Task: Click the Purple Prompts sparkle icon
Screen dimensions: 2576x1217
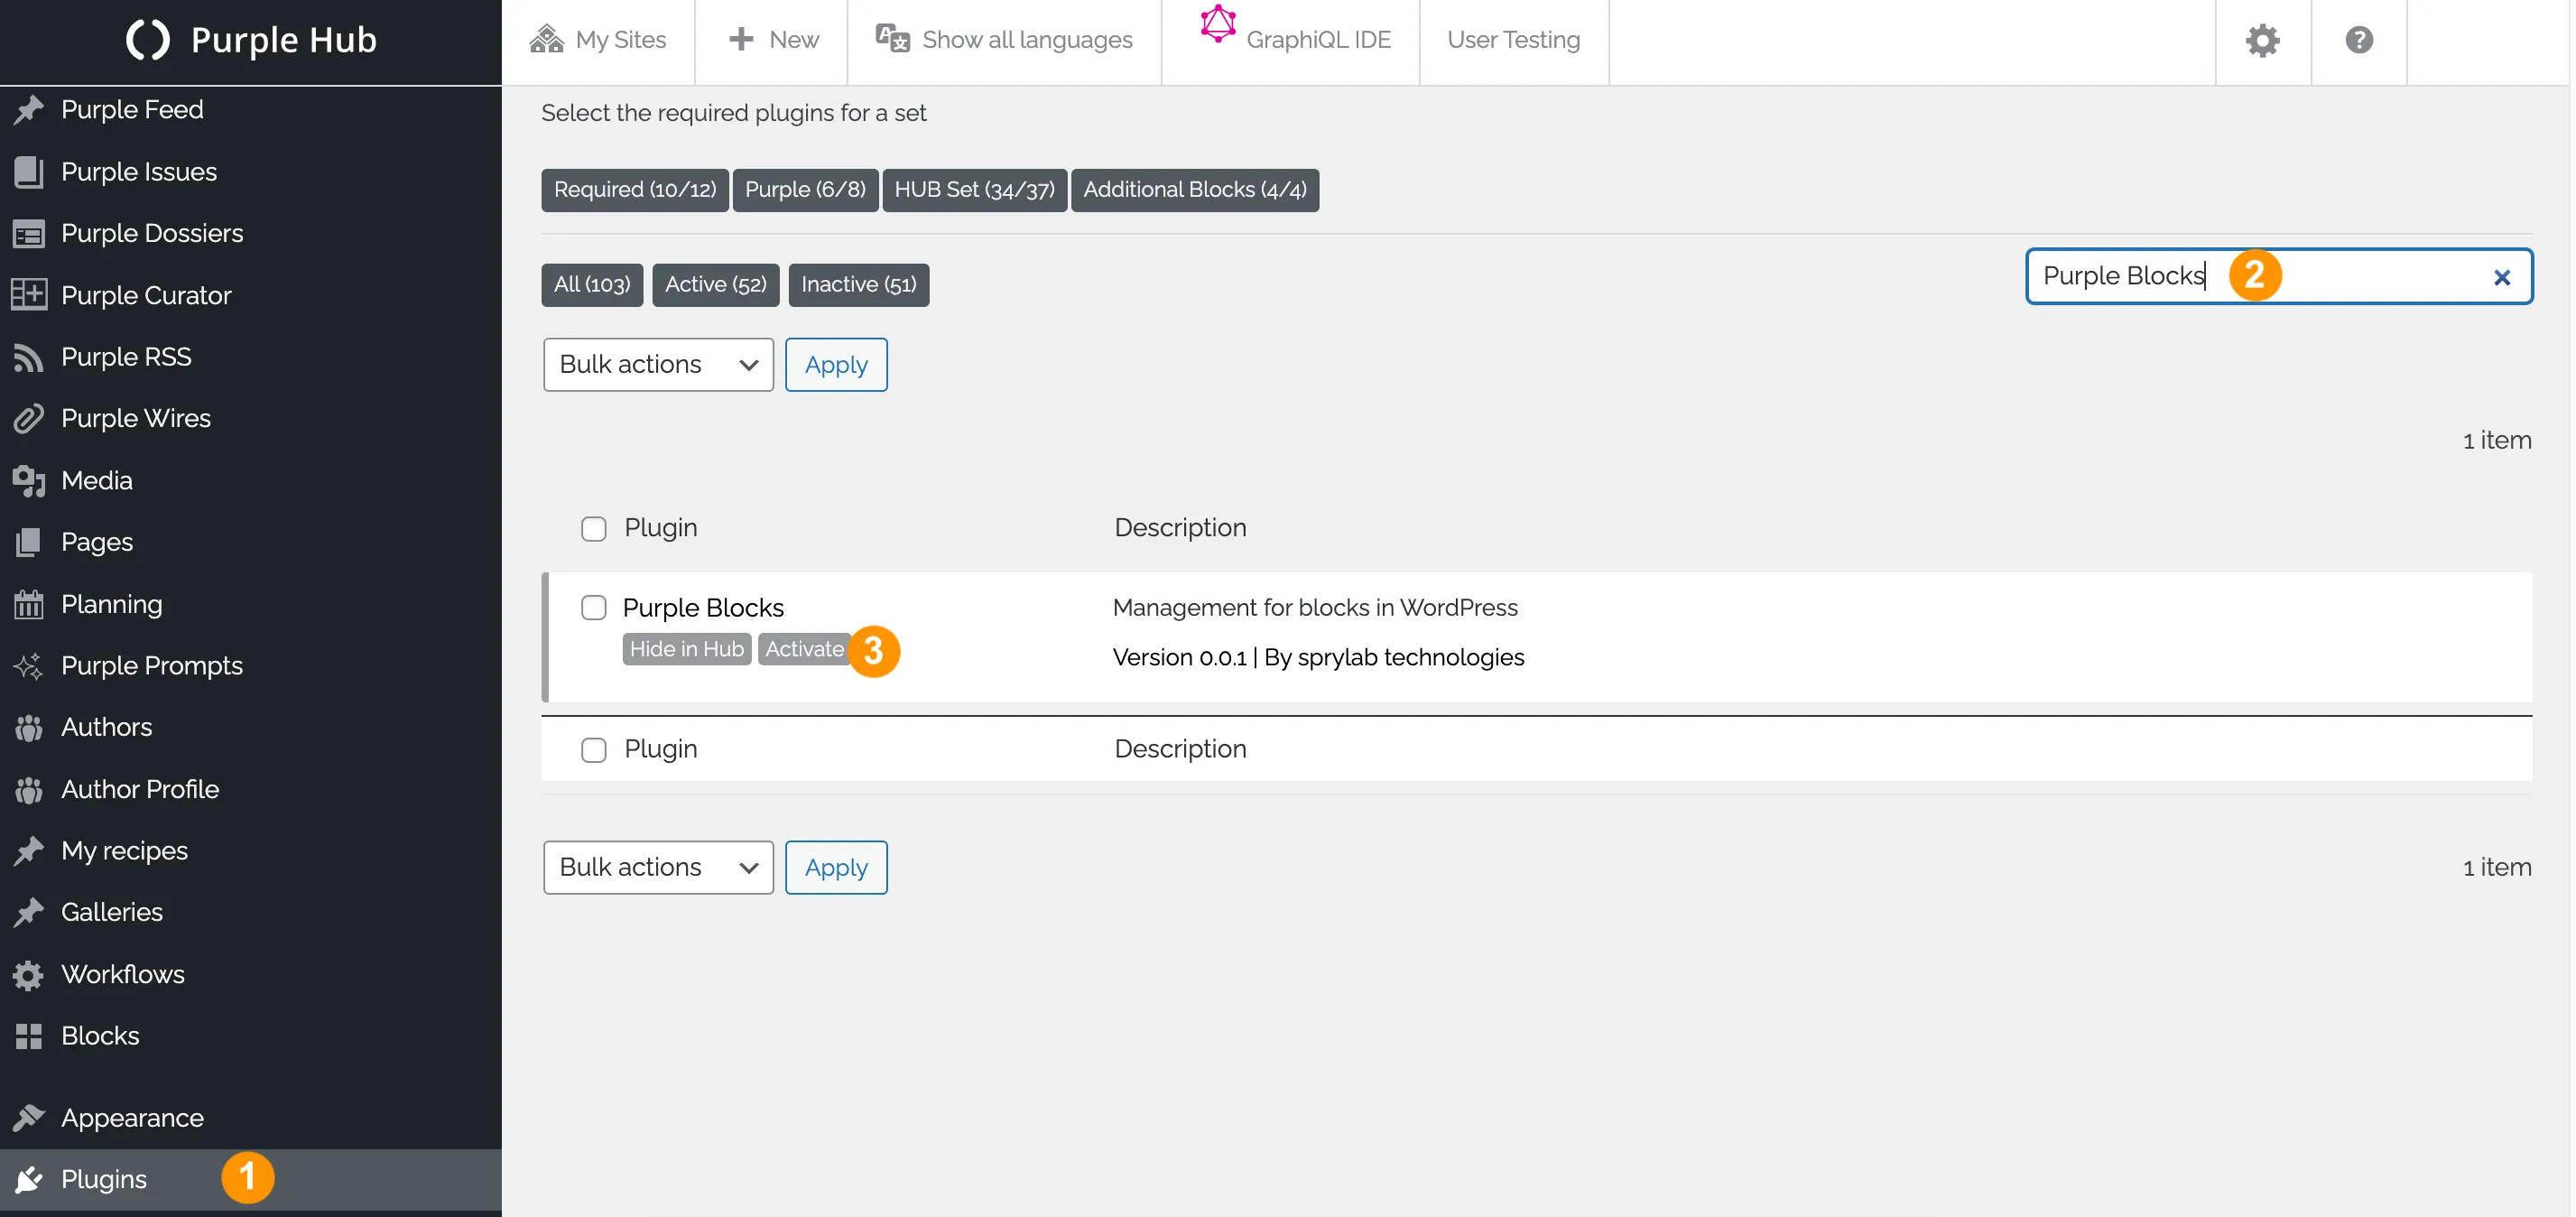Action: tap(29, 665)
